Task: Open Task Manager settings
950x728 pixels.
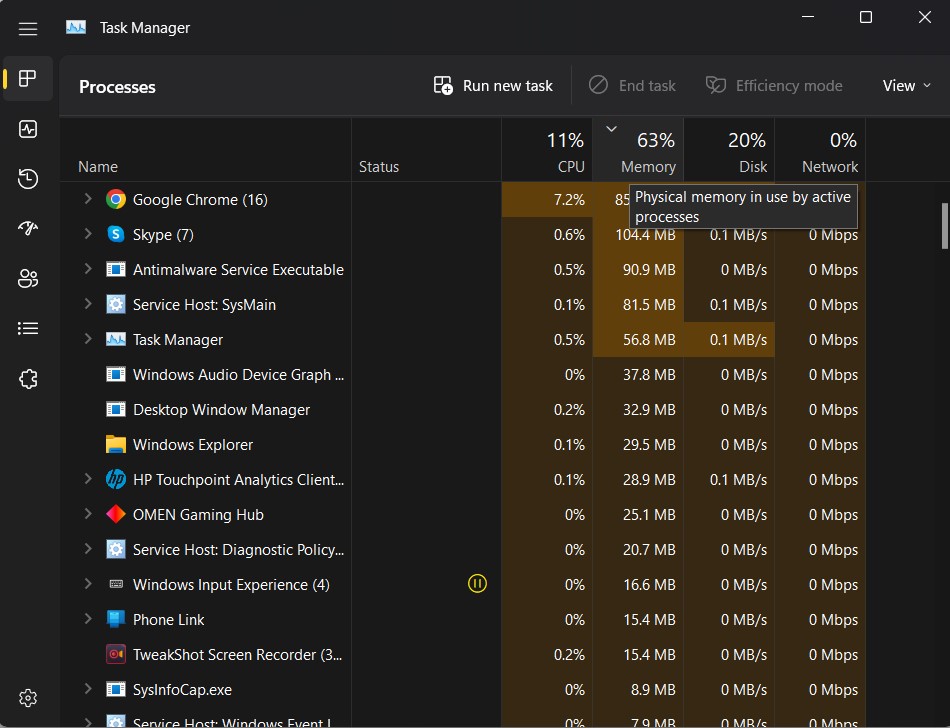Action: 27,698
